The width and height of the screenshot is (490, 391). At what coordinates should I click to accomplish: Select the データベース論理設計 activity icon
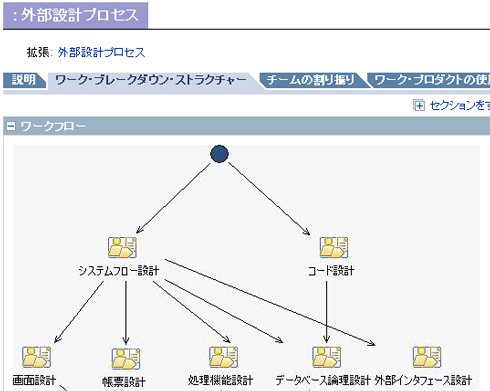pos(326,357)
